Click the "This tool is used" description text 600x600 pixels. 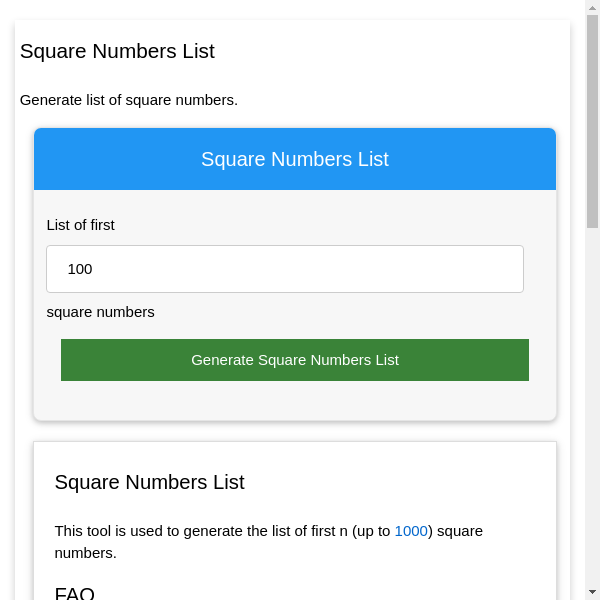120,531
